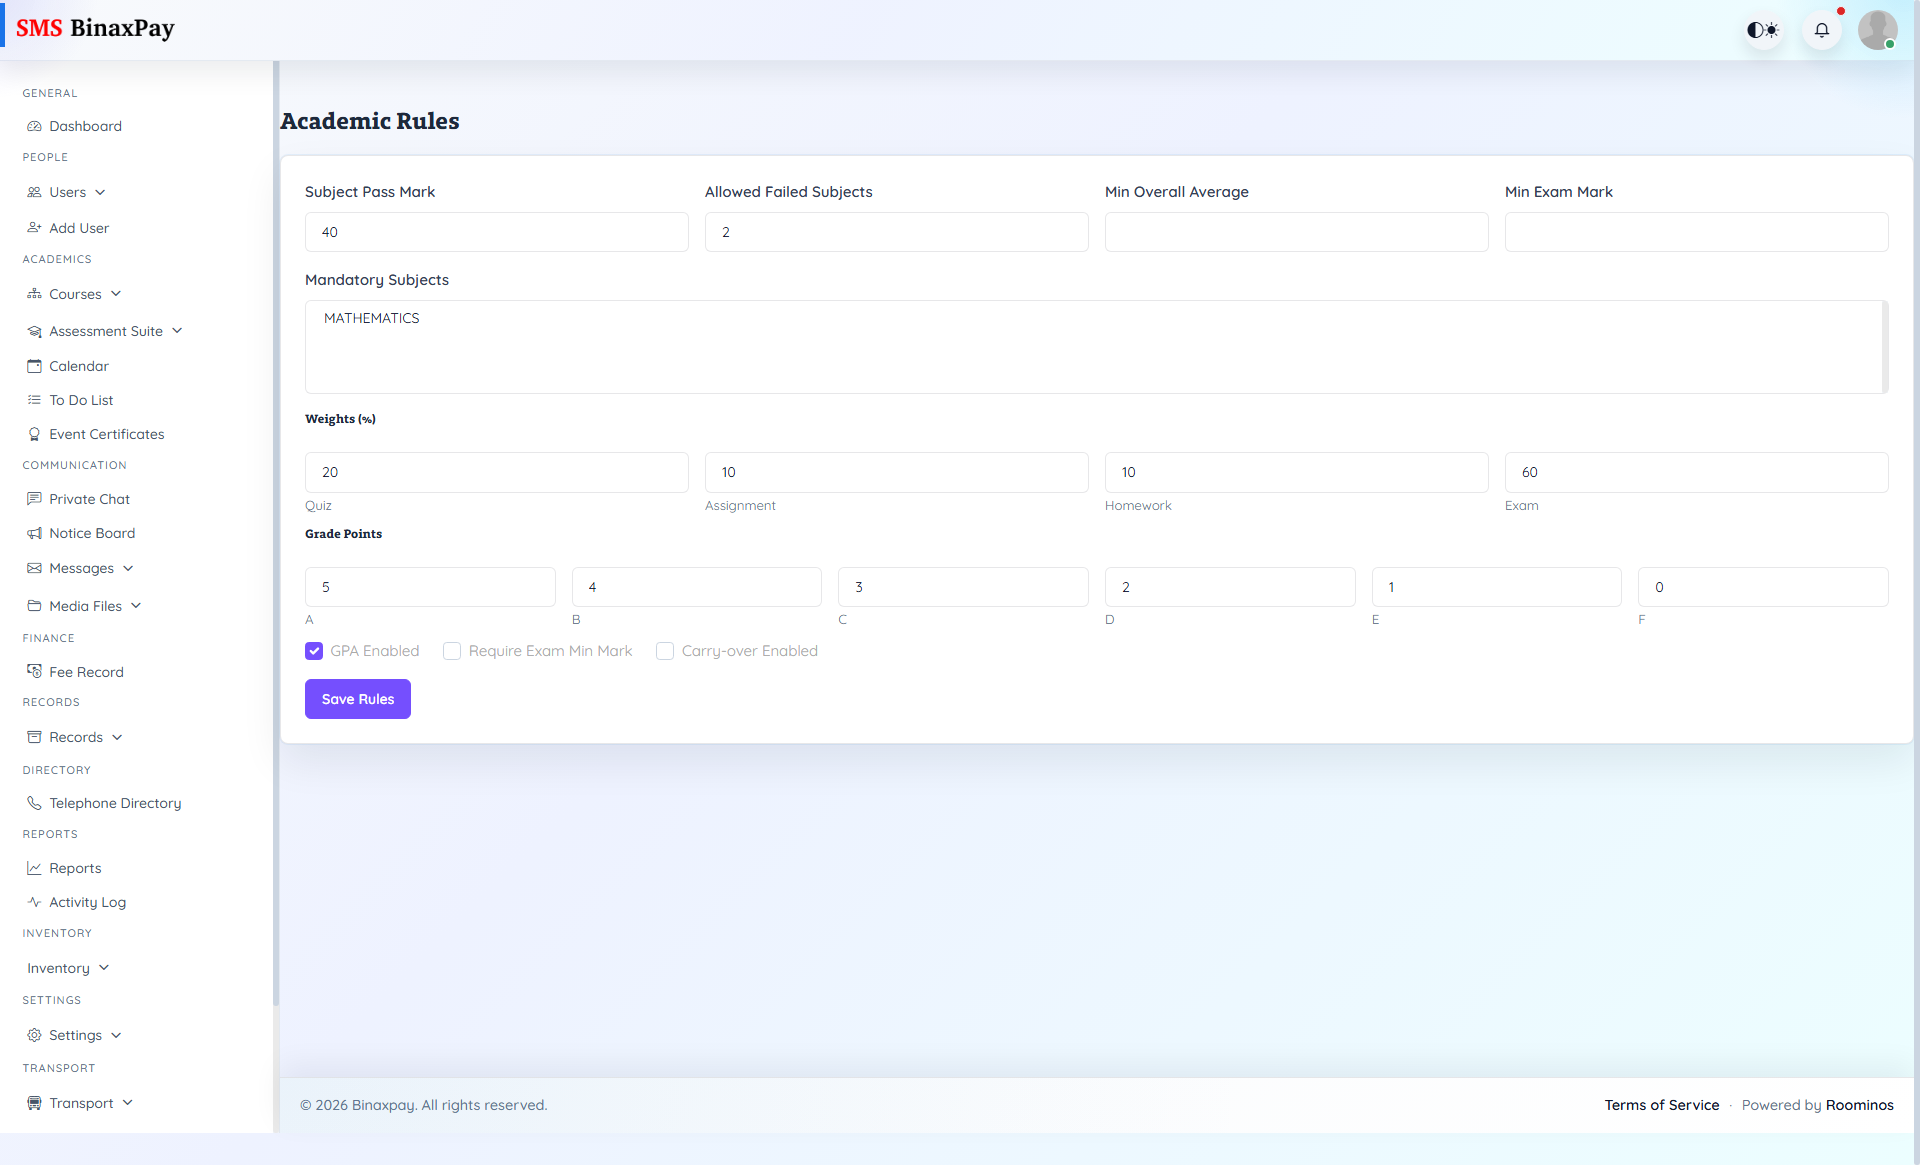Viewport: 1920px width, 1165px height.
Task: Open the Terms of Service link
Action: pos(1661,1105)
